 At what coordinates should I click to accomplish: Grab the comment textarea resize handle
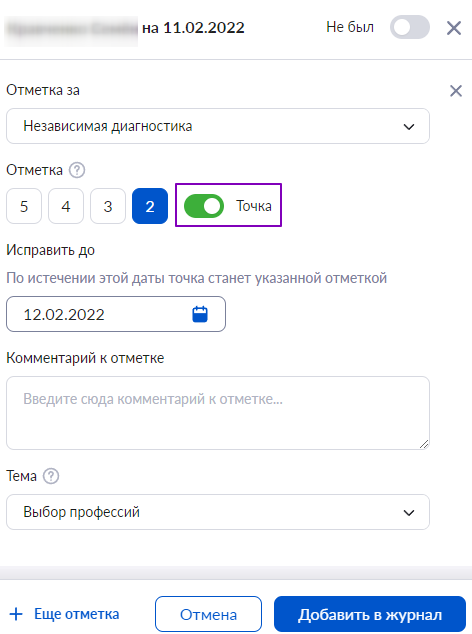coord(424,444)
